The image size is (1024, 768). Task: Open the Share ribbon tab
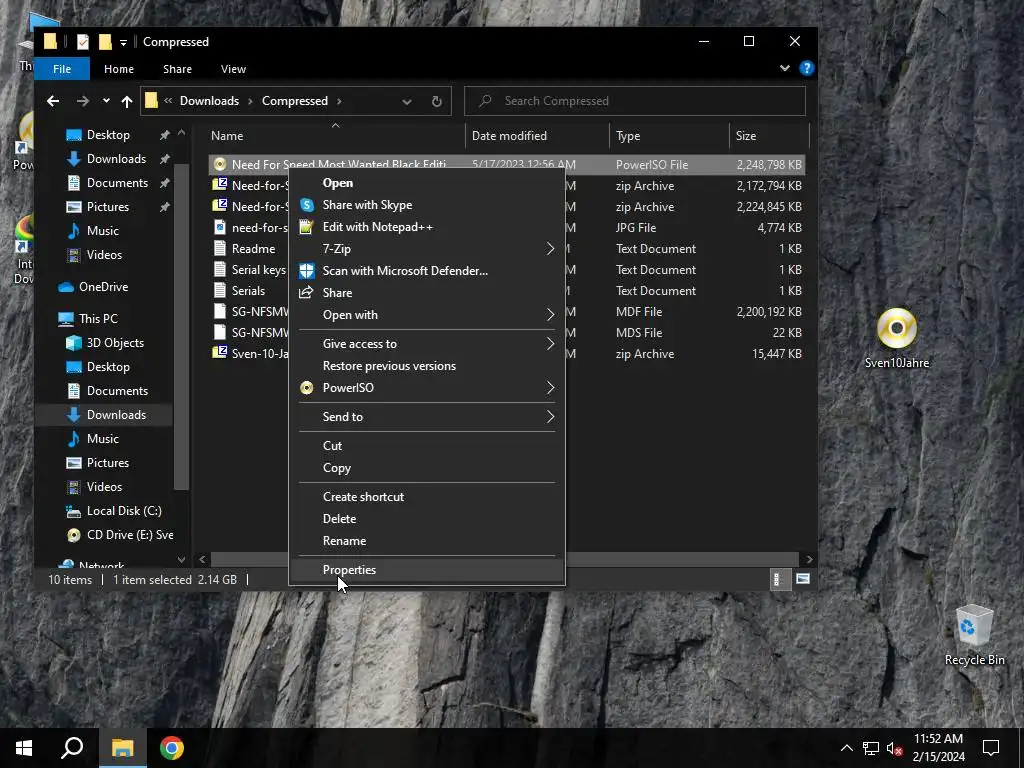177,69
